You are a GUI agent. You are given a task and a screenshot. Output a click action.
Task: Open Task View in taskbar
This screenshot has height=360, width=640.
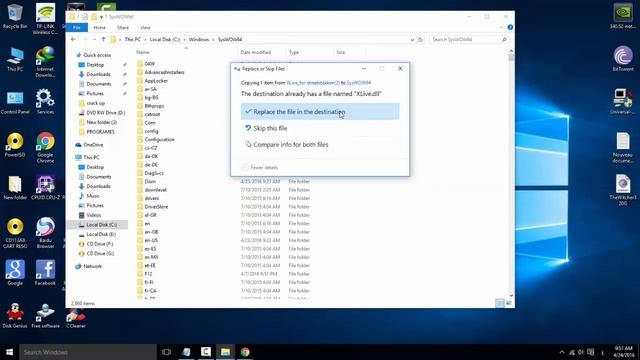[x=166, y=352]
